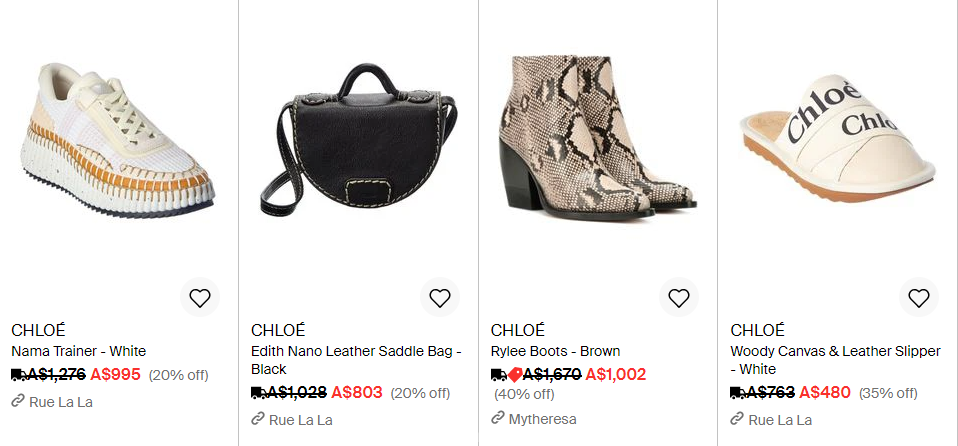Click link icon next to Nama Trainer's Rue La La
This screenshot has width=958, height=446.
coord(18,401)
